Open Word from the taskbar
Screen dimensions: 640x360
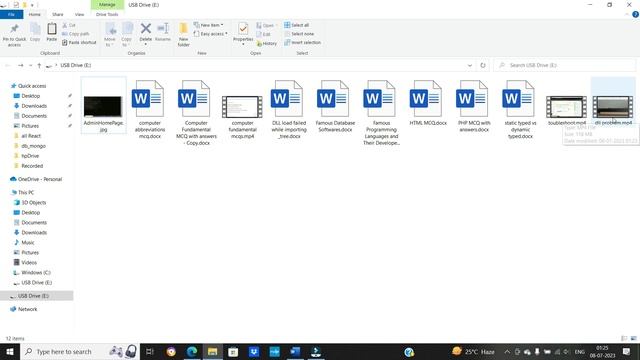click(x=295, y=351)
